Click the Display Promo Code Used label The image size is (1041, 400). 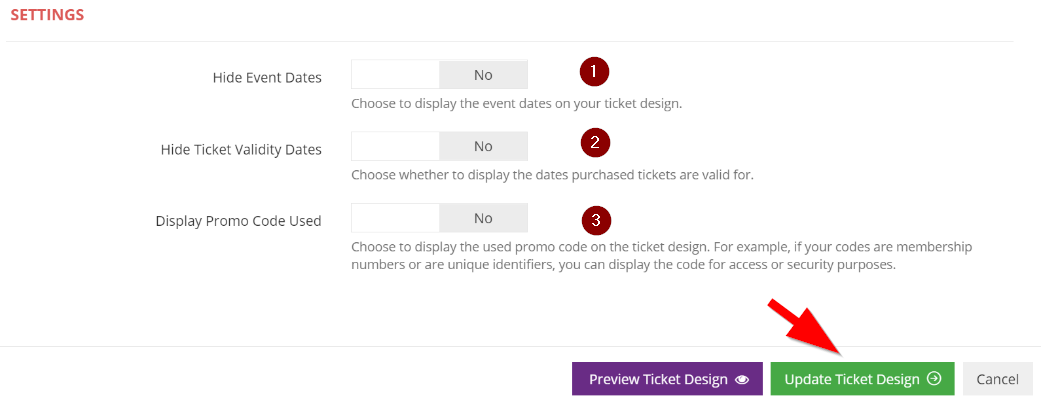click(x=238, y=221)
